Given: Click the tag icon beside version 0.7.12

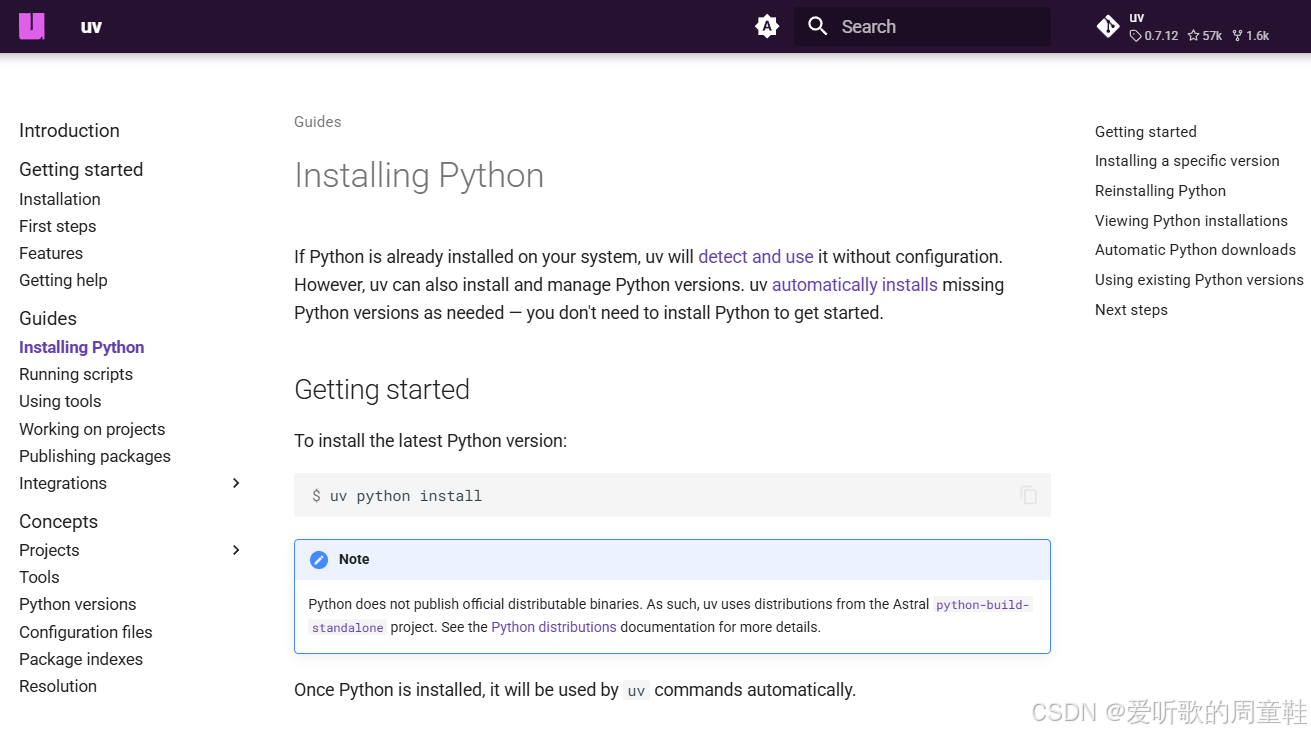Looking at the screenshot, I should click(1135, 36).
